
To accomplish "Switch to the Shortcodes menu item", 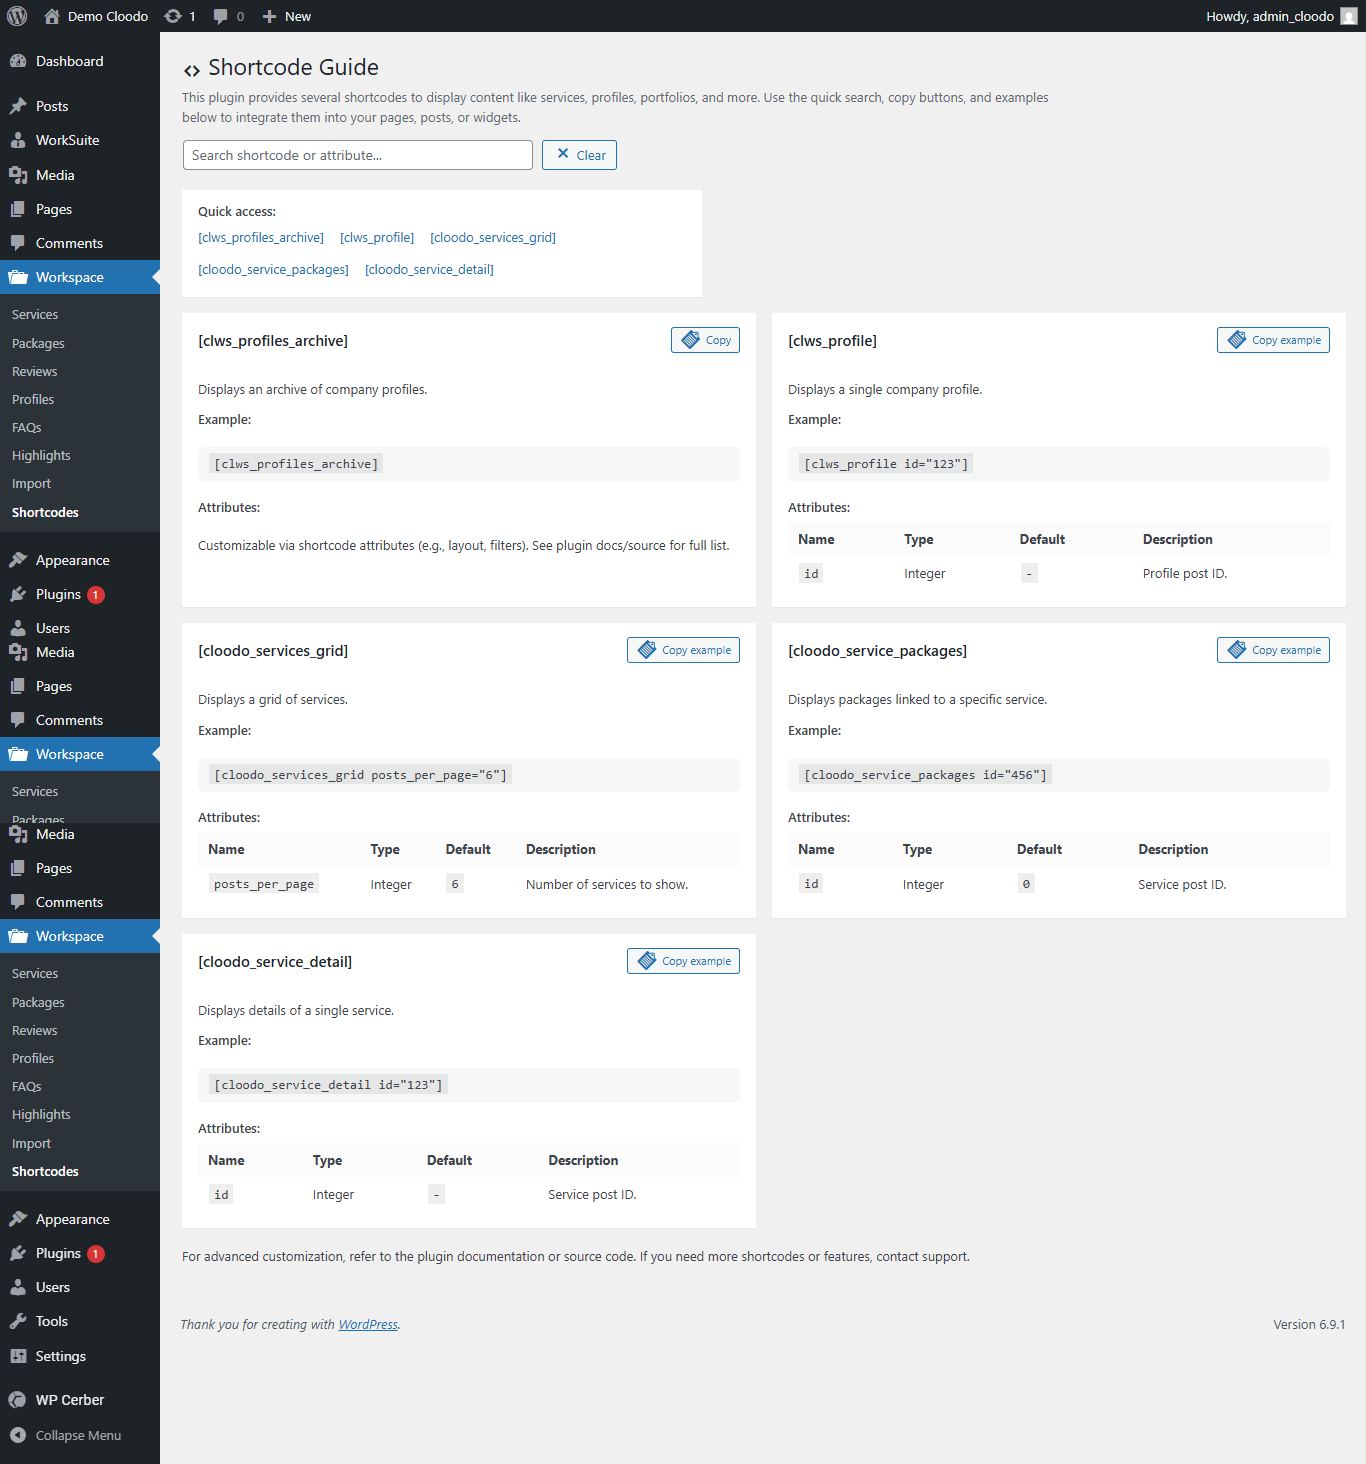I will pyautogui.click(x=44, y=512).
